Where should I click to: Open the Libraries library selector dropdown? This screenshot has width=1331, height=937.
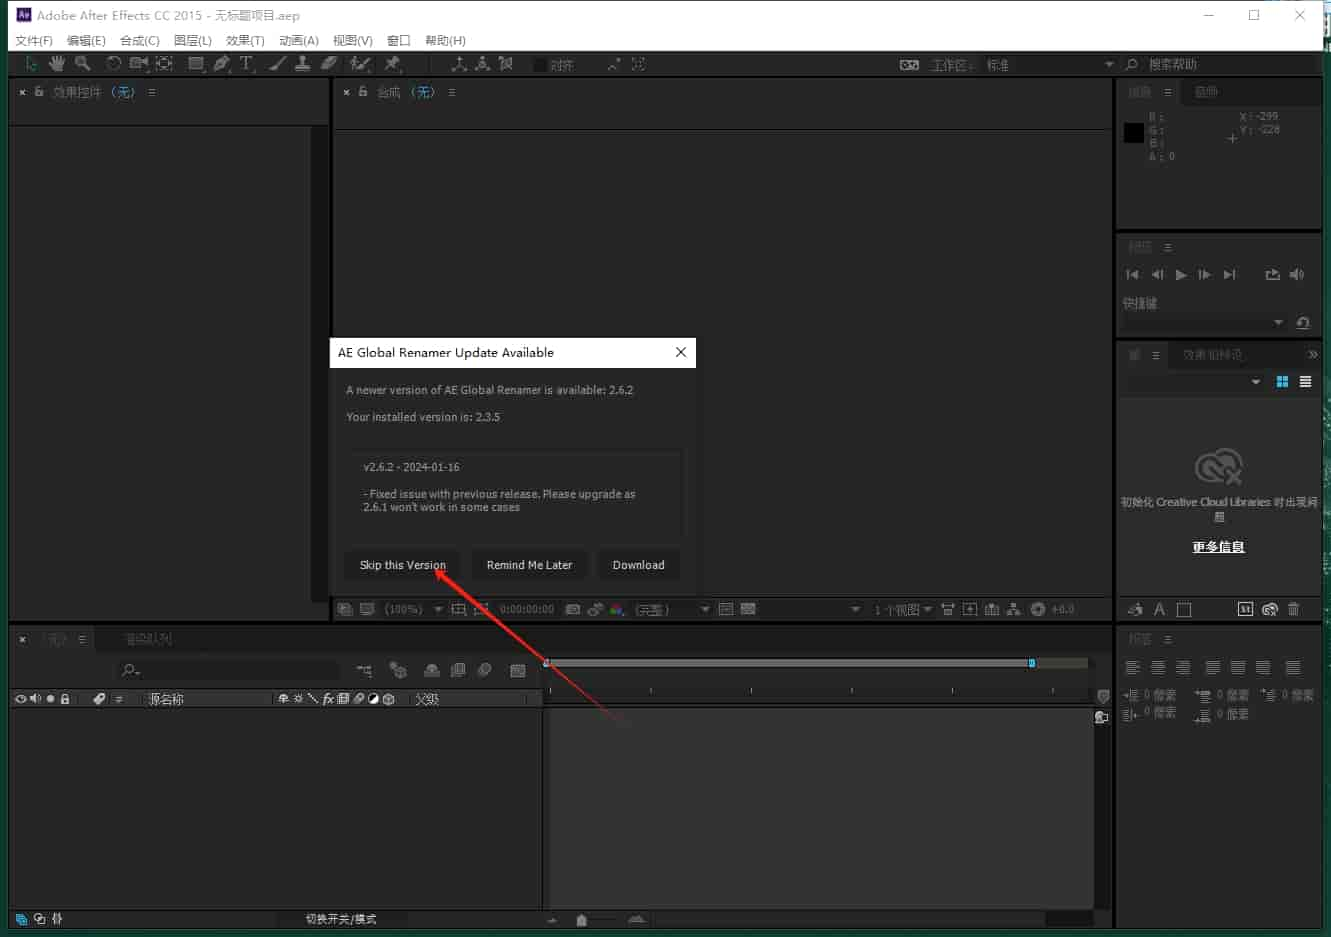(x=1194, y=382)
